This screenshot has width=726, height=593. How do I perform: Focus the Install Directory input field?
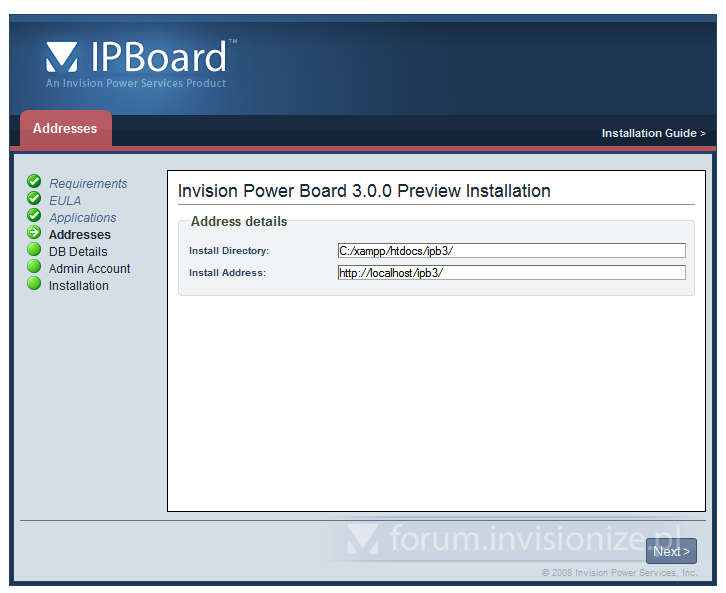(511, 251)
